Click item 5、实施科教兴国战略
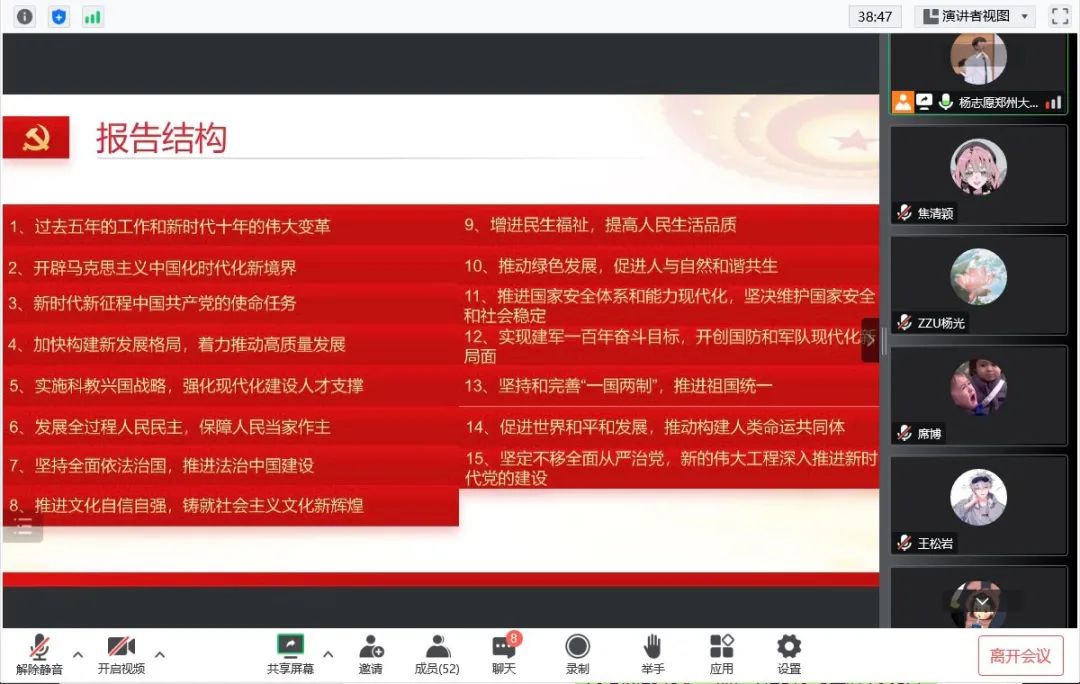This screenshot has width=1080, height=684. click(x=186, y=385)
